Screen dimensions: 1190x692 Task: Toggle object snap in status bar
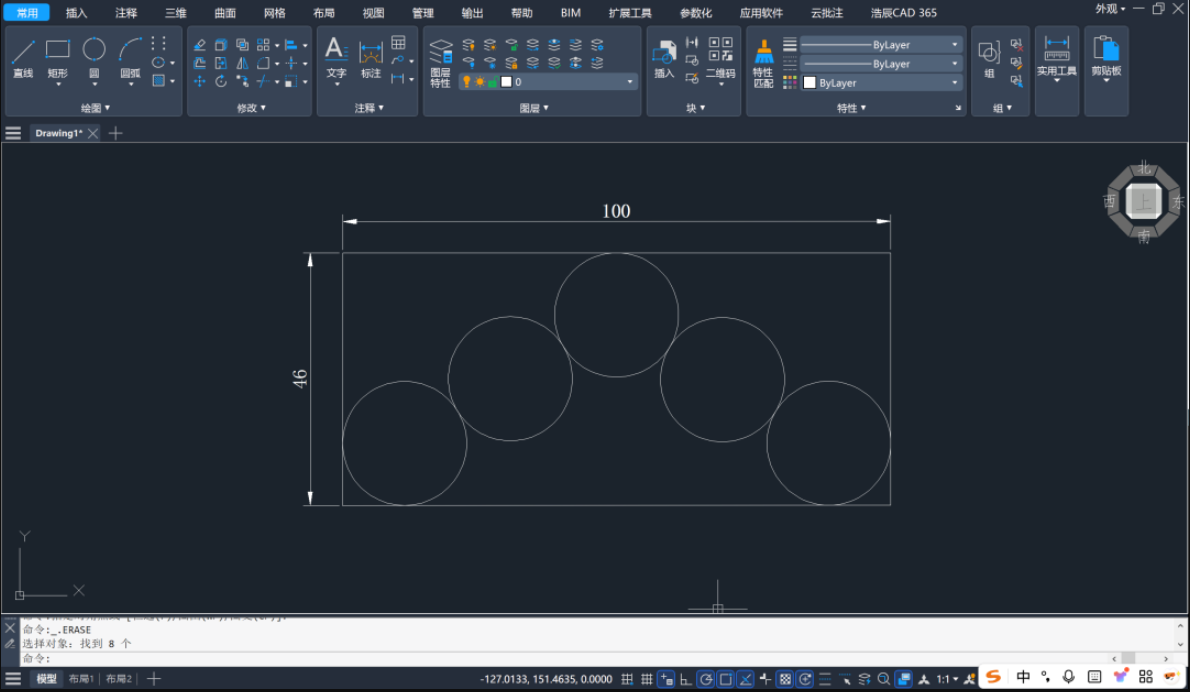click(726, 679)
